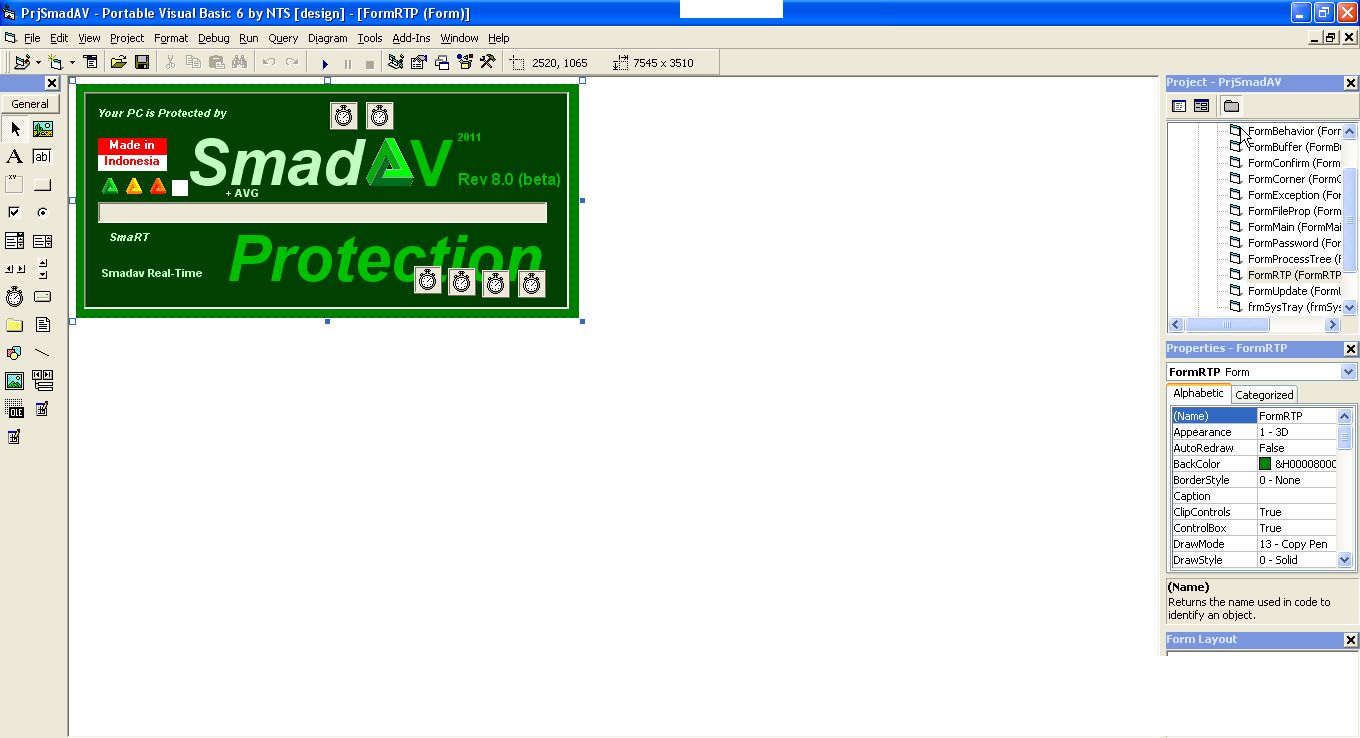Click the Caption property value field
This screenshot has height=738, width=1360.
(1297, 496)
